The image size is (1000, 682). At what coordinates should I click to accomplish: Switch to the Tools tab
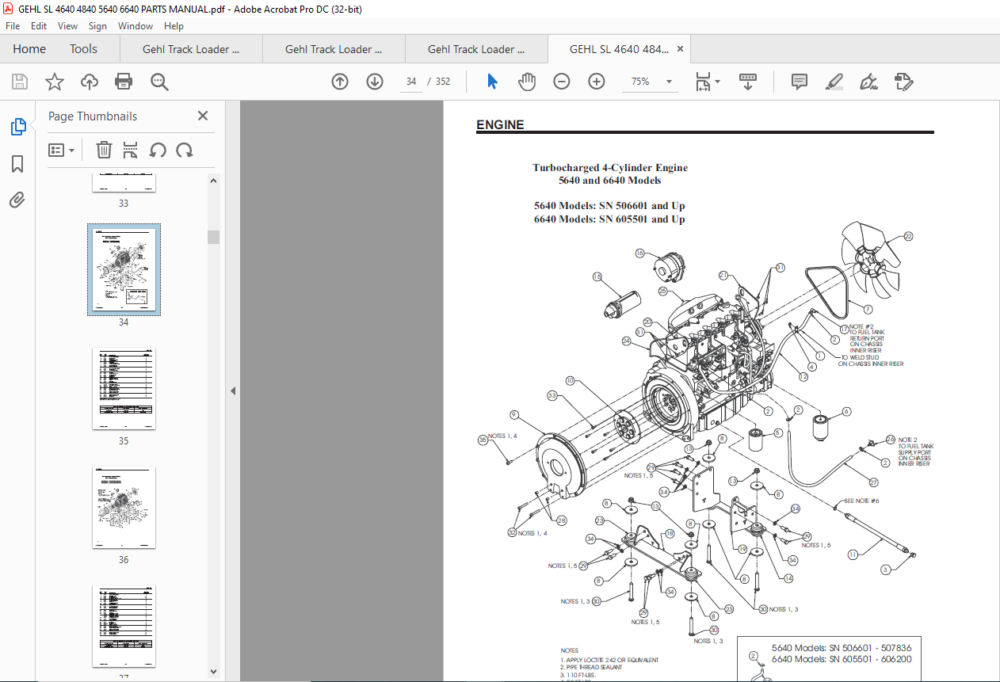click(x=84, y=49)
